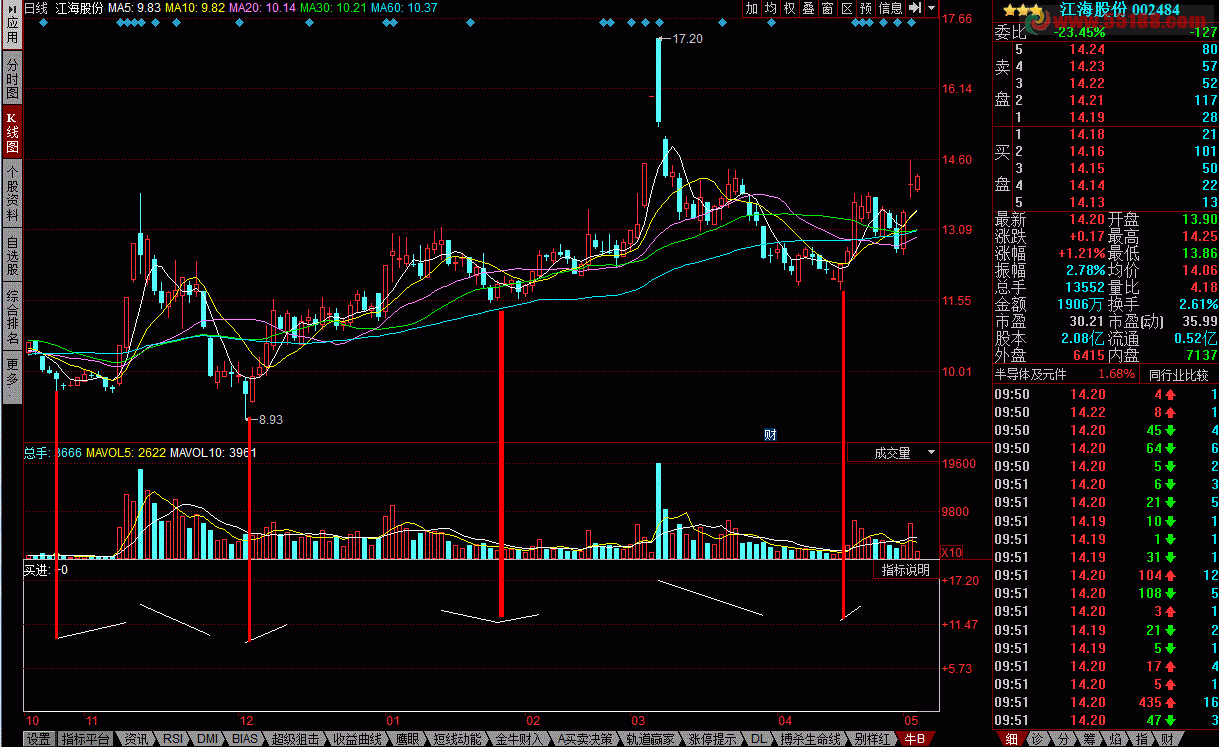This screenshot has width=1219, height=747.
Task: Click the 指标说明 button
Action: coord(906,570)
